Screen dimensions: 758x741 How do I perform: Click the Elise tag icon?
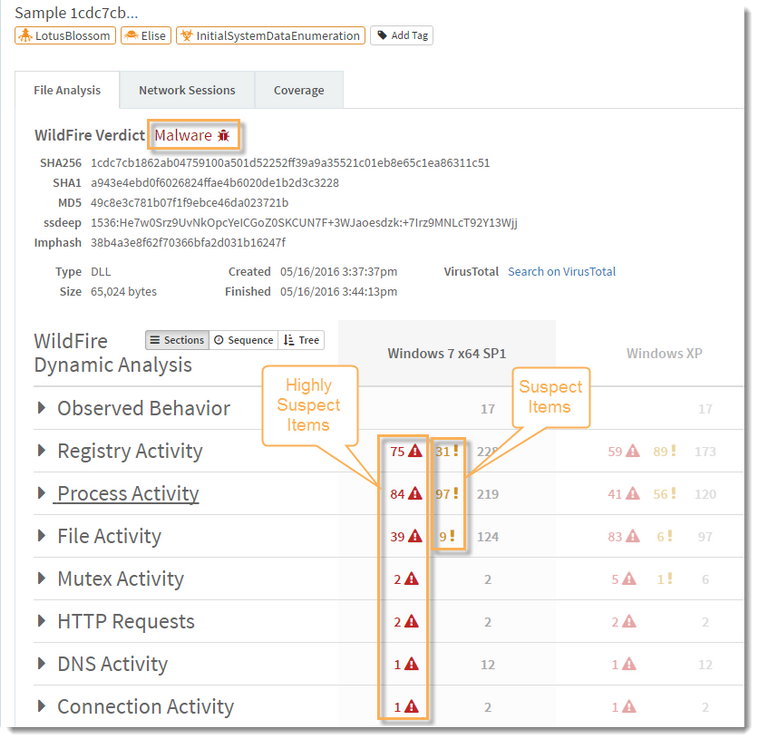131,36
